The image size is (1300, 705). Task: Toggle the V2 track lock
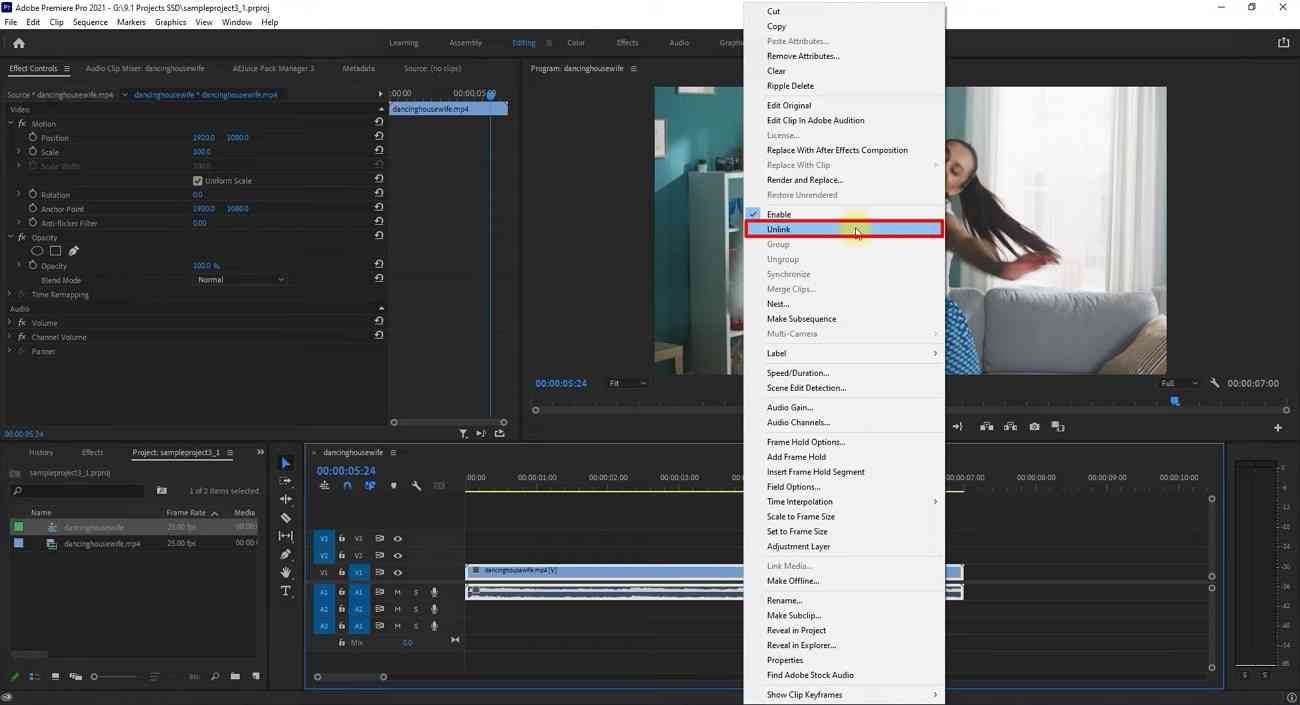[x=342, y=556]
